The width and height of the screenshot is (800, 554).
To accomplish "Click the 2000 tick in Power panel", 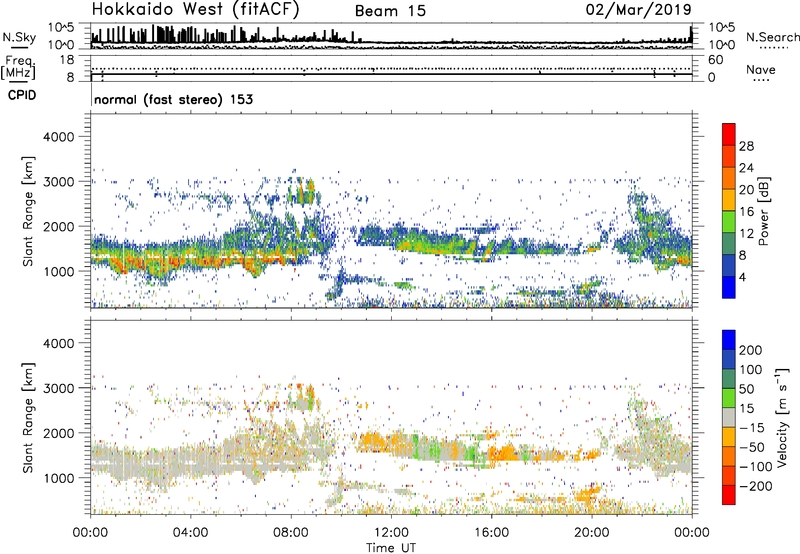I will 58,226.
